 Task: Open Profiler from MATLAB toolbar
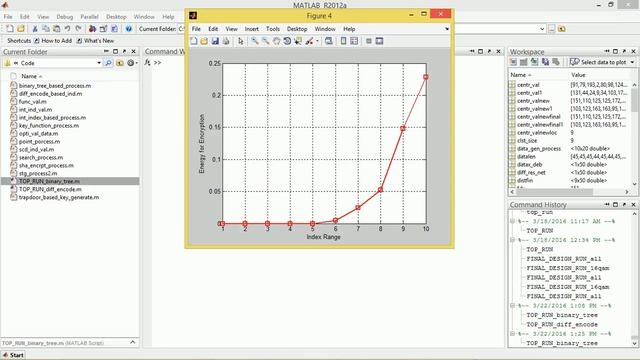[114, 29]
